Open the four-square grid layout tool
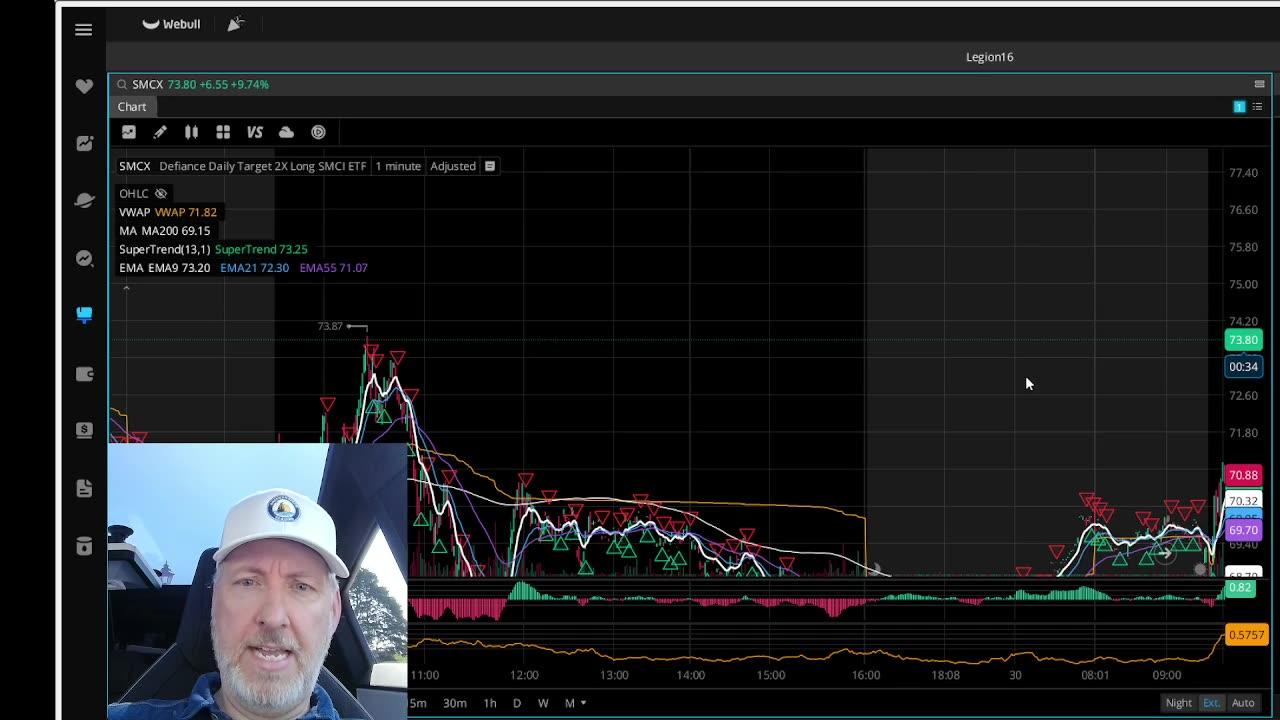Viewport: 1280px width, 720px height. [x=223, y=132]
